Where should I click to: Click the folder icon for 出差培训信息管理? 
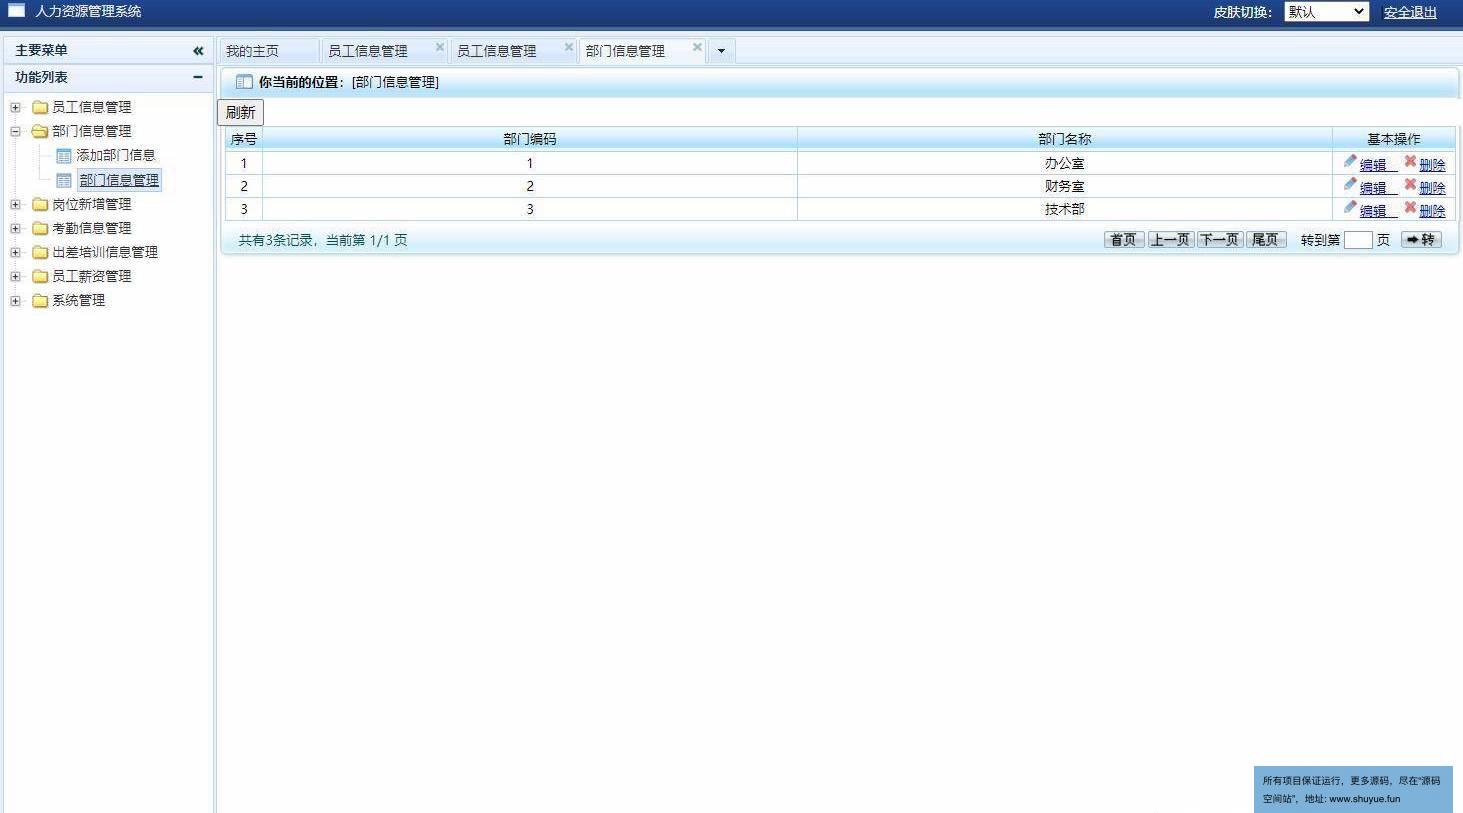tap(40, 252)
